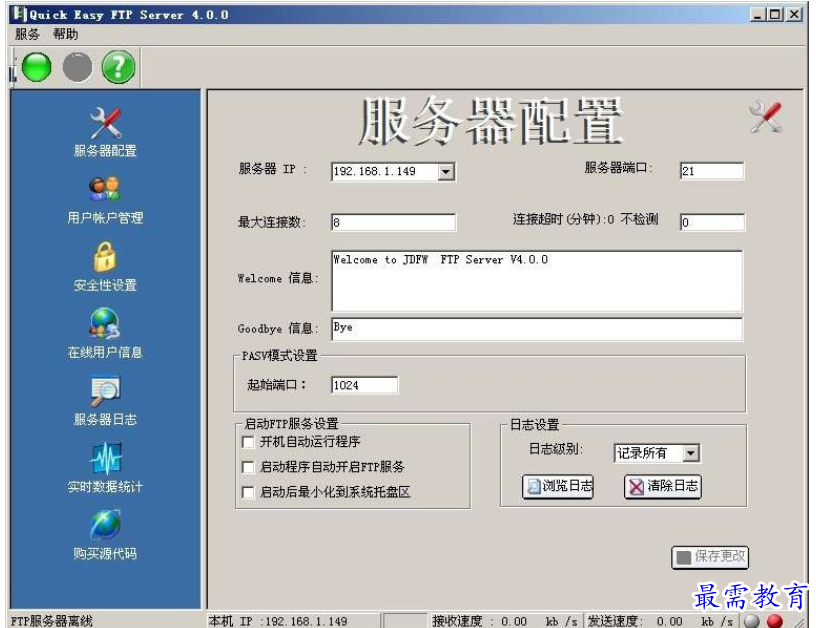Image resolution: width=816 pixels, height=628 pixels.
Task: Click 在线用户信息 sidebar label
Action: [105, 352]
